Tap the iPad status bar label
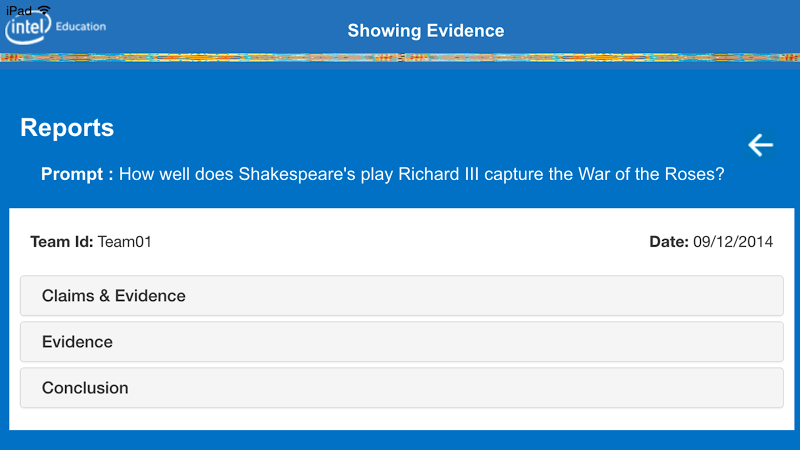Screen dimensions: 800x450 coord(18,9)
